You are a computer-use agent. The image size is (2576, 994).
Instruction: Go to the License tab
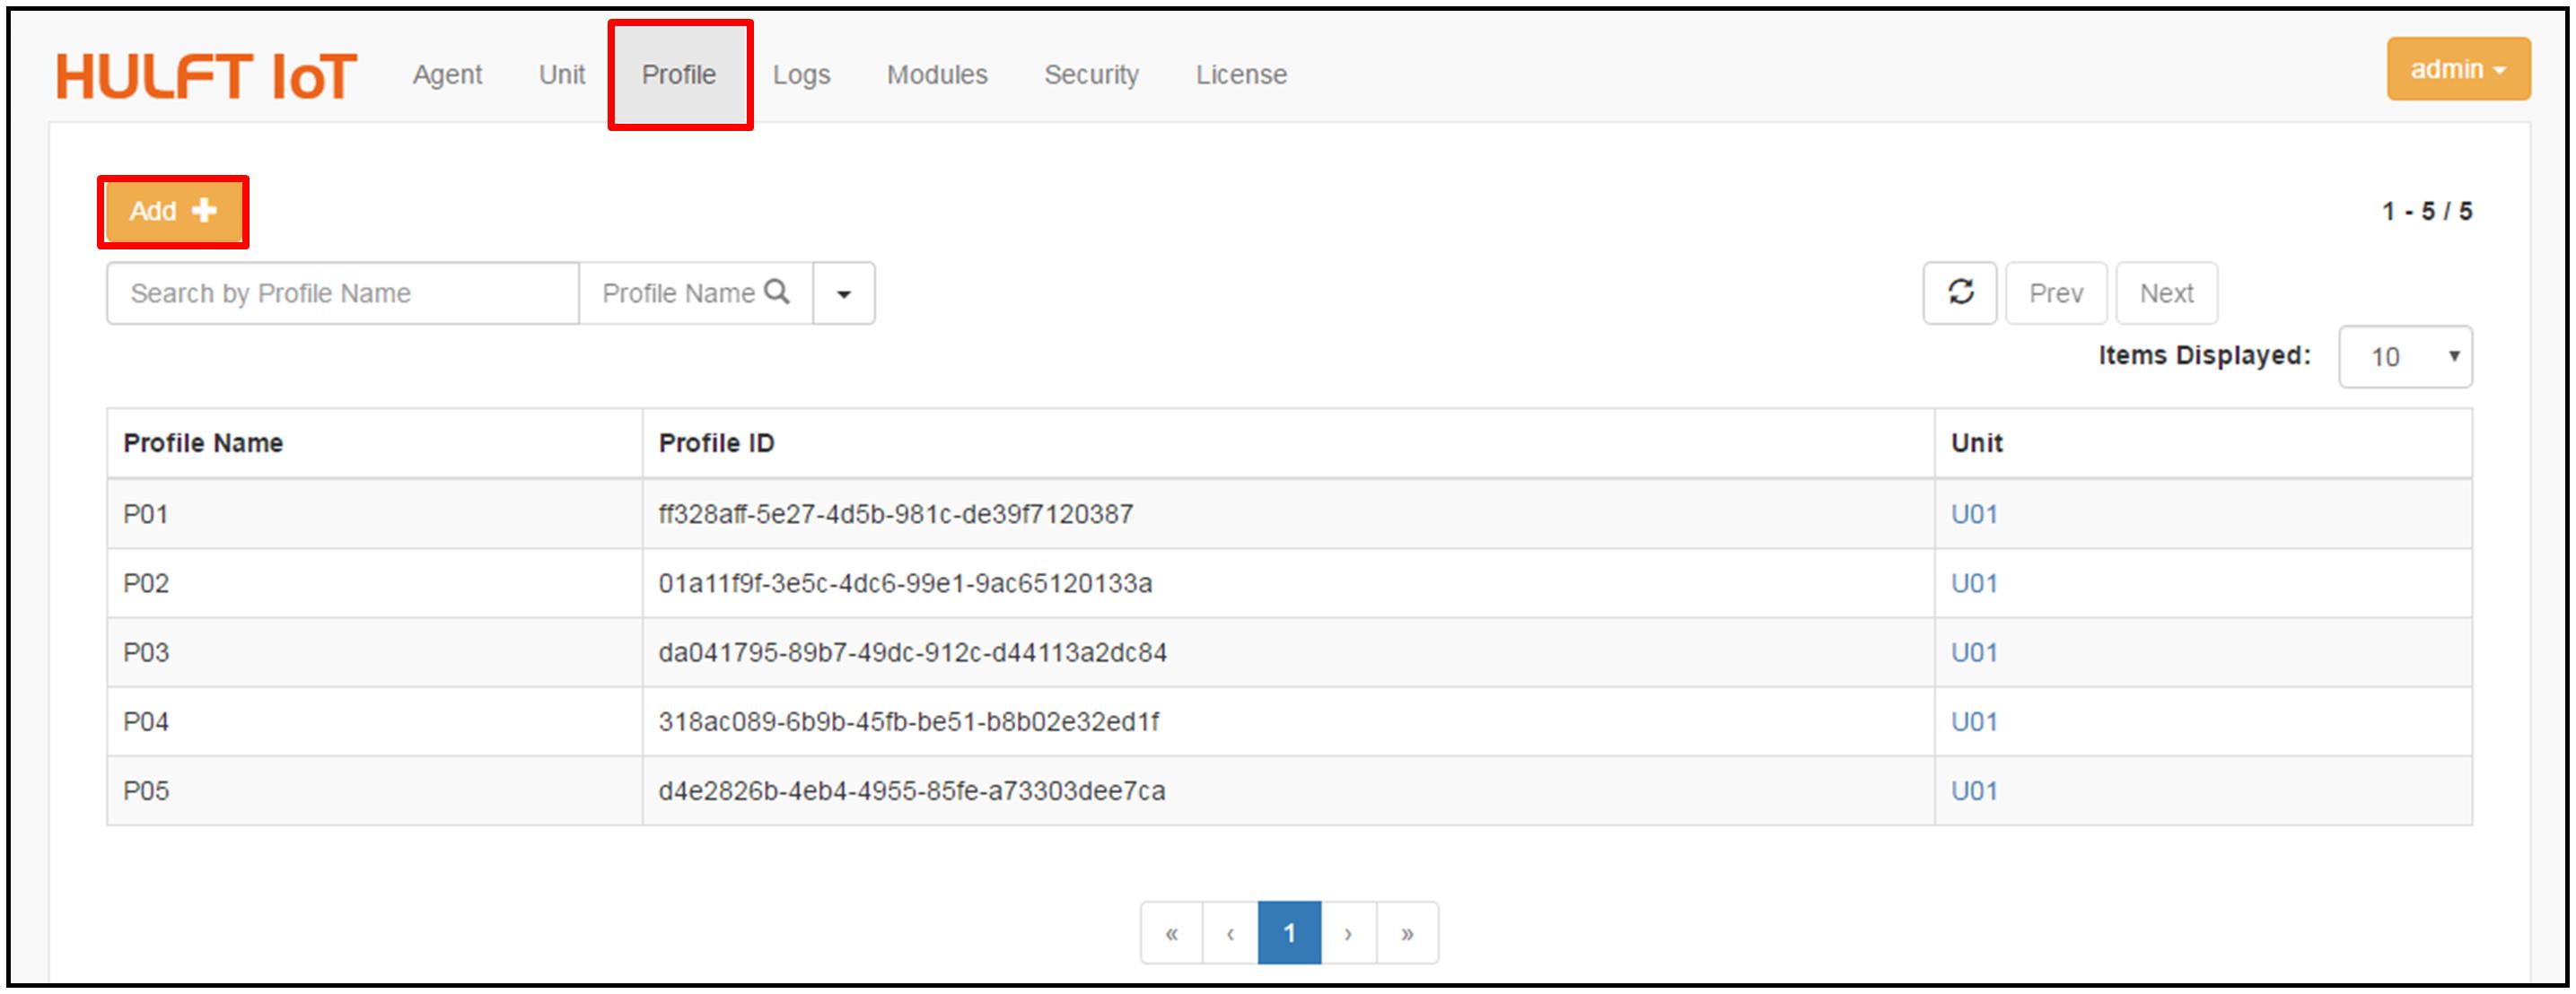coord(1241,75)
